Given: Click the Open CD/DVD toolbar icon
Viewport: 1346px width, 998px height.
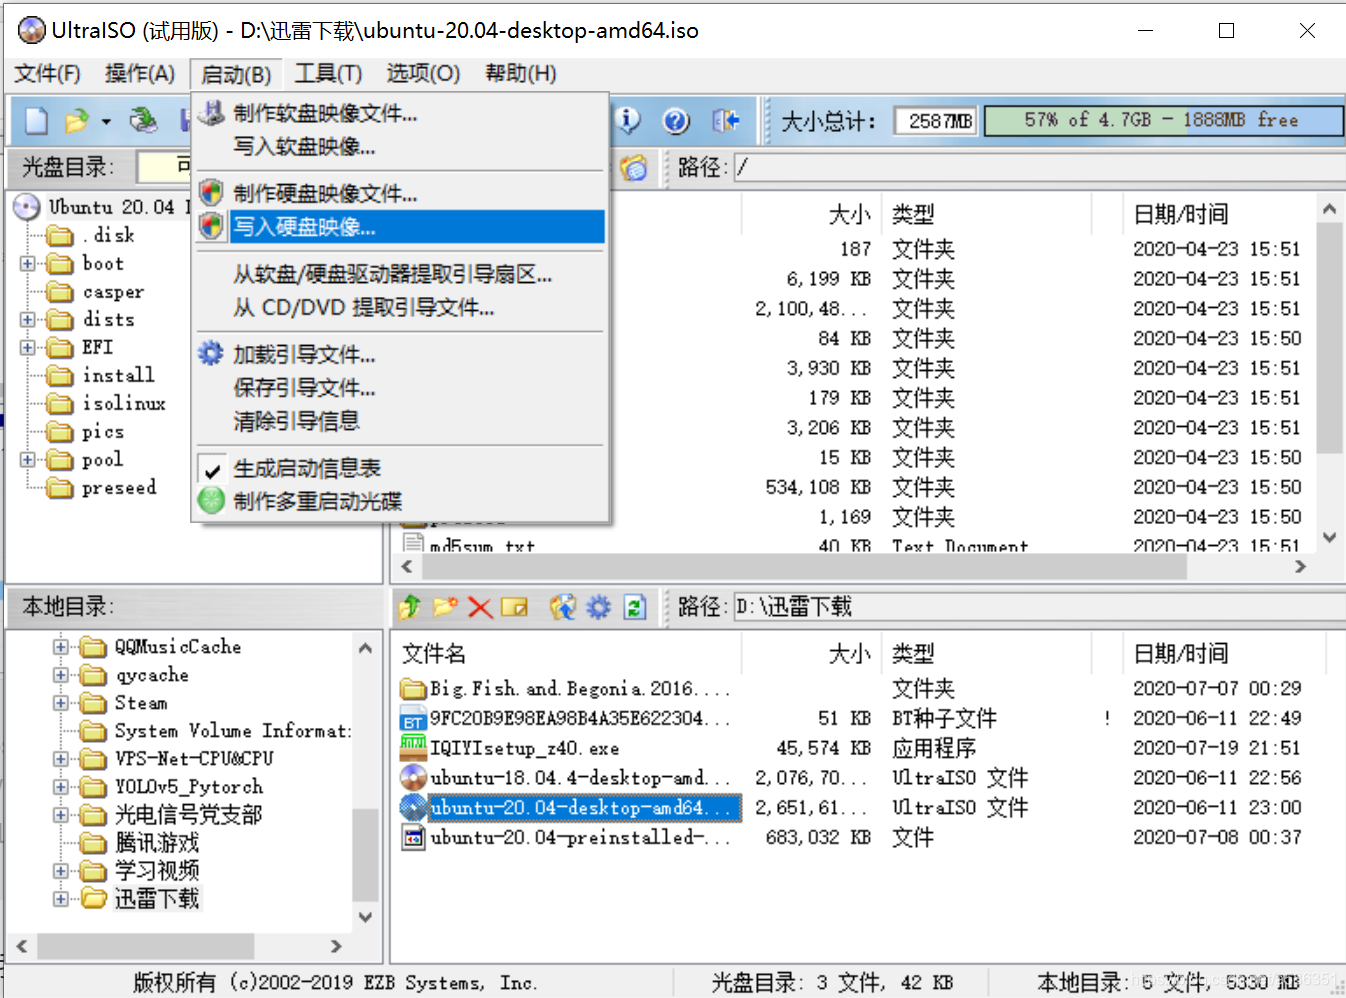Looking at the screenshot, I should click(143, 121).
